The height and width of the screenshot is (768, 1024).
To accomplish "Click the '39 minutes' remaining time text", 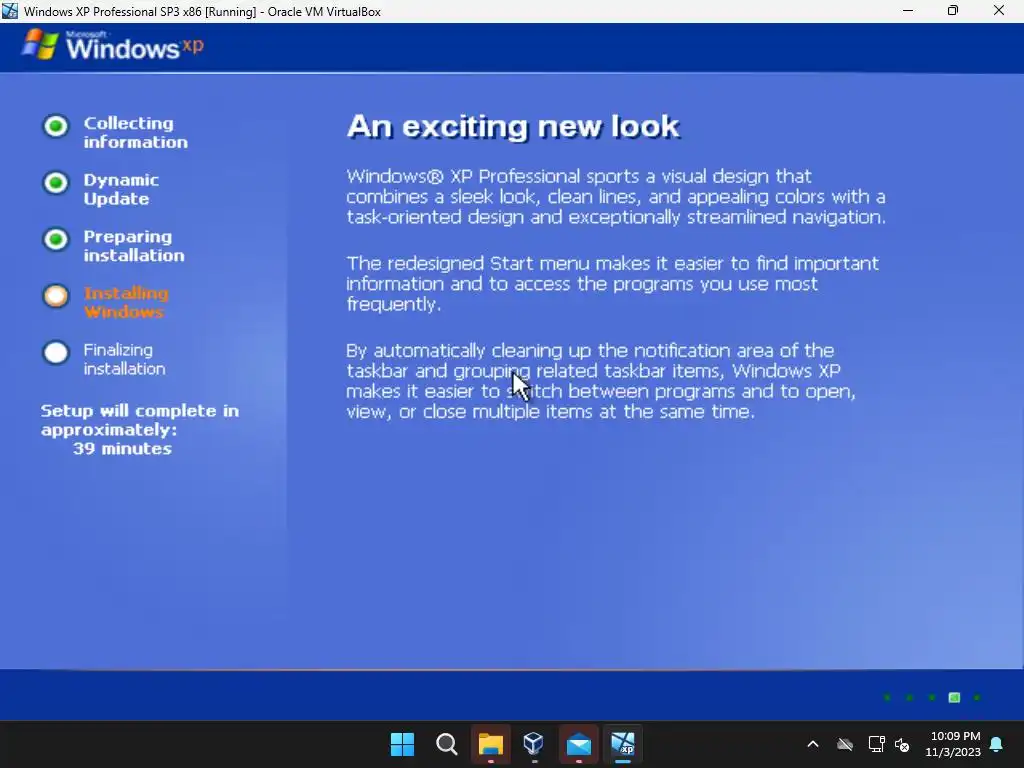I will tap(122, 449).
